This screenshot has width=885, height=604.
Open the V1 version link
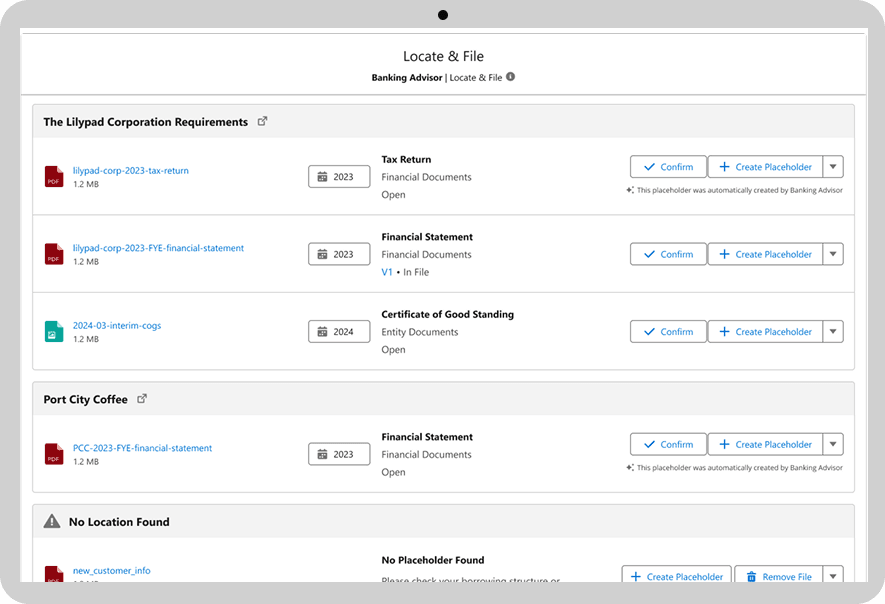click(x=387, y=272)
